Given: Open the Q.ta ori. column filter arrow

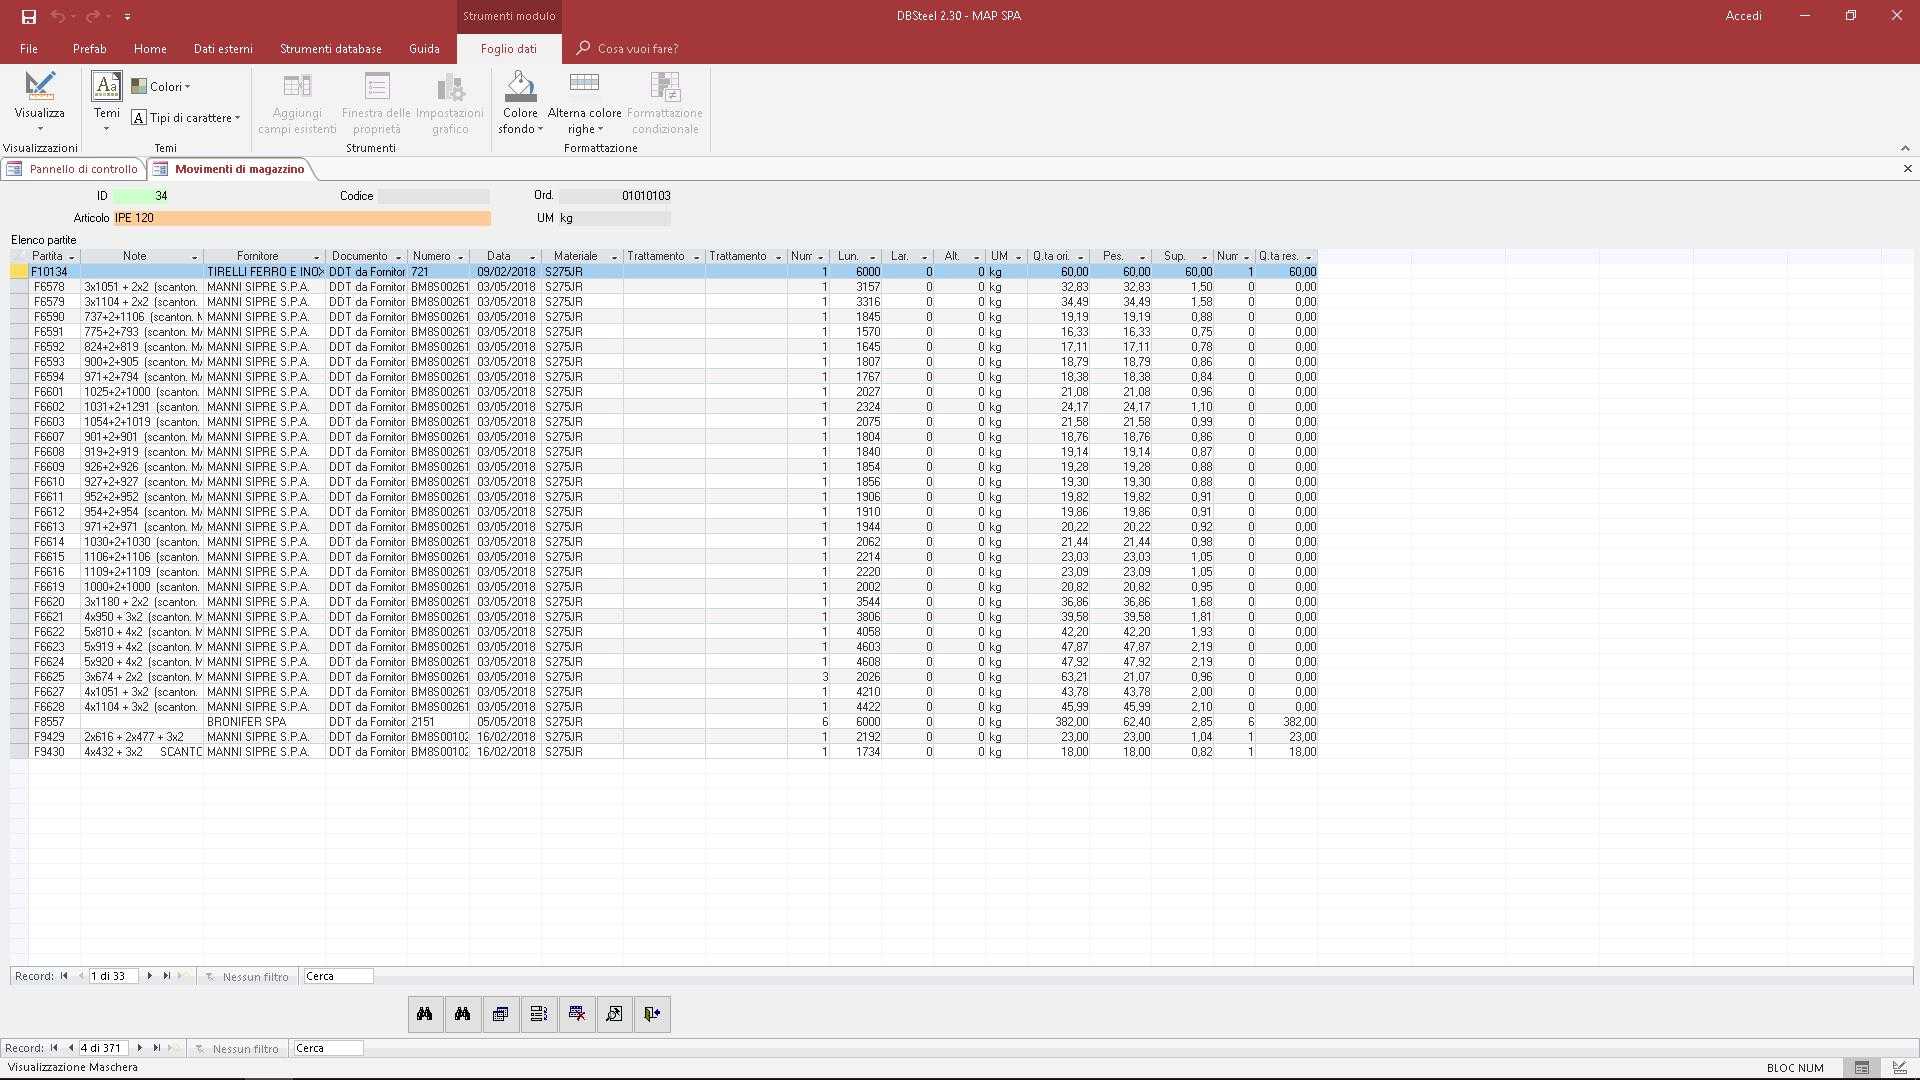Looking at the screenshot, I should click(x=1080, y=257).
